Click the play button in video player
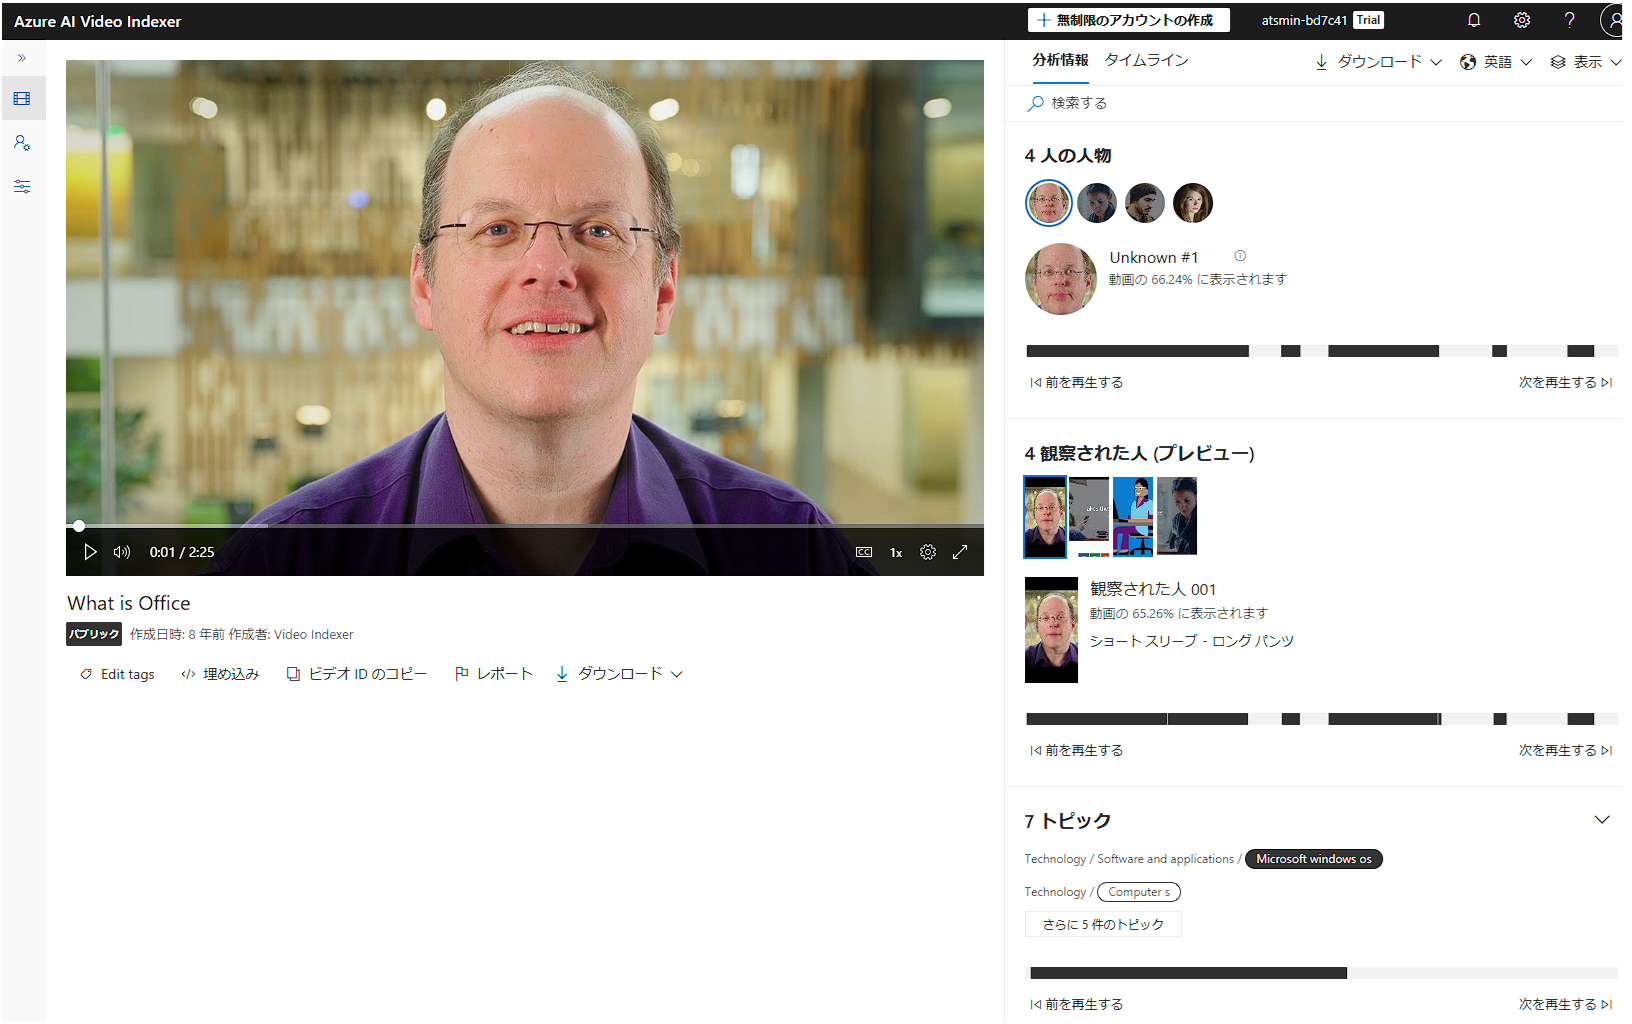1632x1024 pixels. pyautogui.click(x=90, y=552)
